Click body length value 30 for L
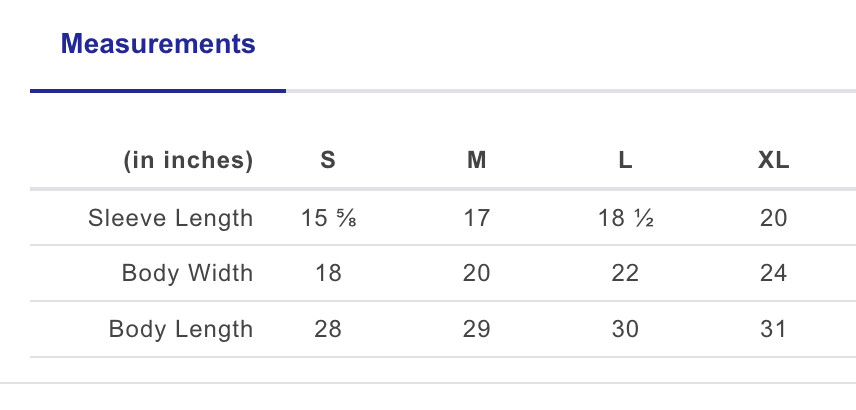Screen dimensions: 856x410 click(626, 329)
